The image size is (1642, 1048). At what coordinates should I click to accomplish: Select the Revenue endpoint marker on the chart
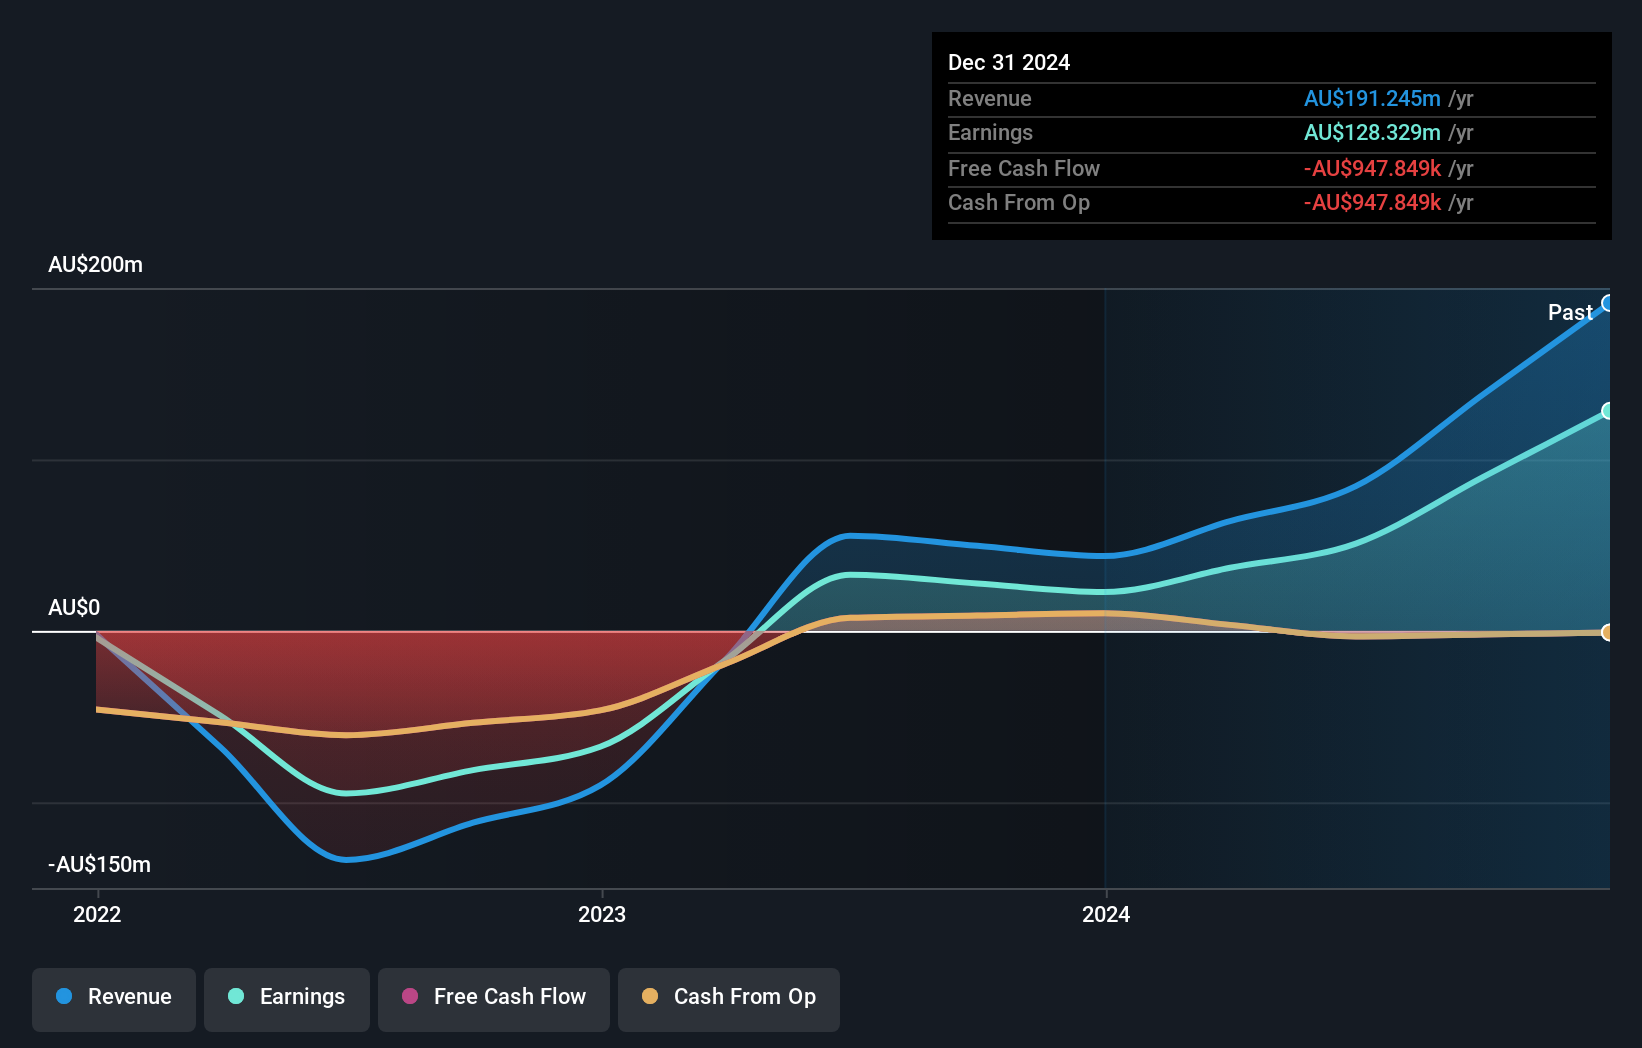click(x=1607, y=303)
